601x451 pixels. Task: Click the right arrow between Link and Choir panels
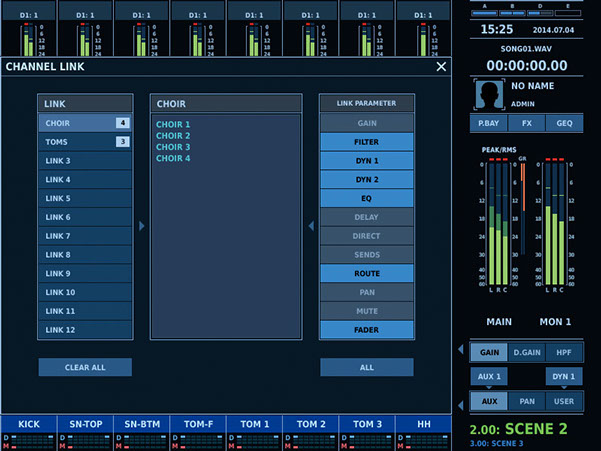(x=141, y=227)
